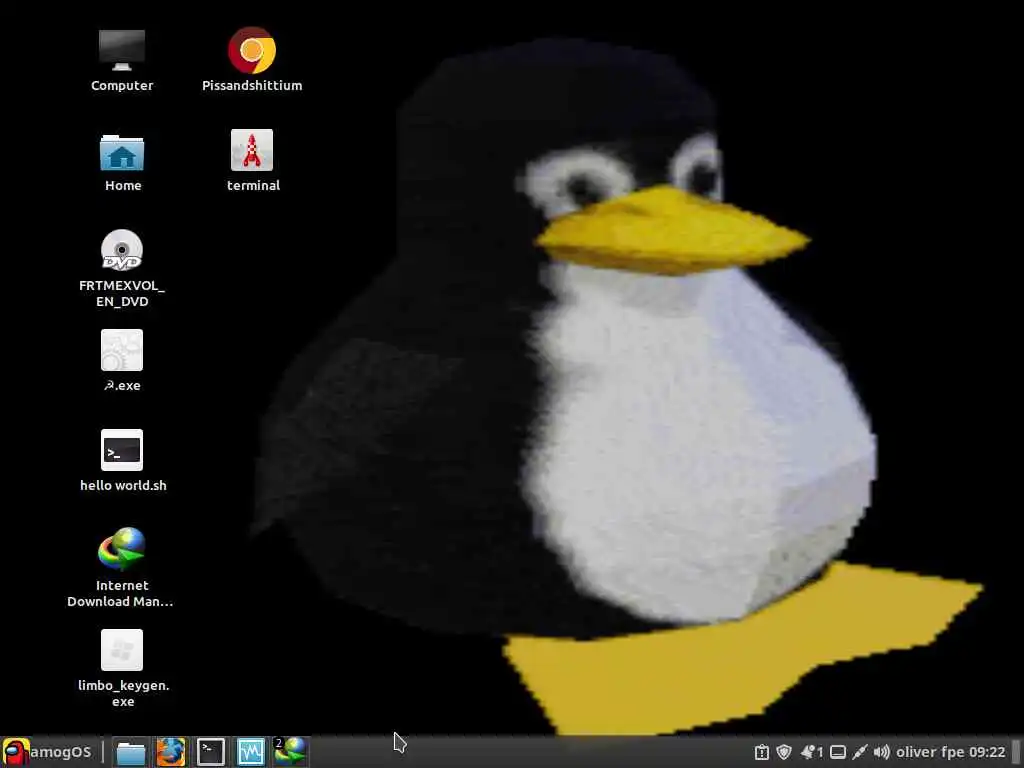Click the network connection tray icon
Image resolution: width=1024 pixels, height=768 pixels.
point(859,752)
